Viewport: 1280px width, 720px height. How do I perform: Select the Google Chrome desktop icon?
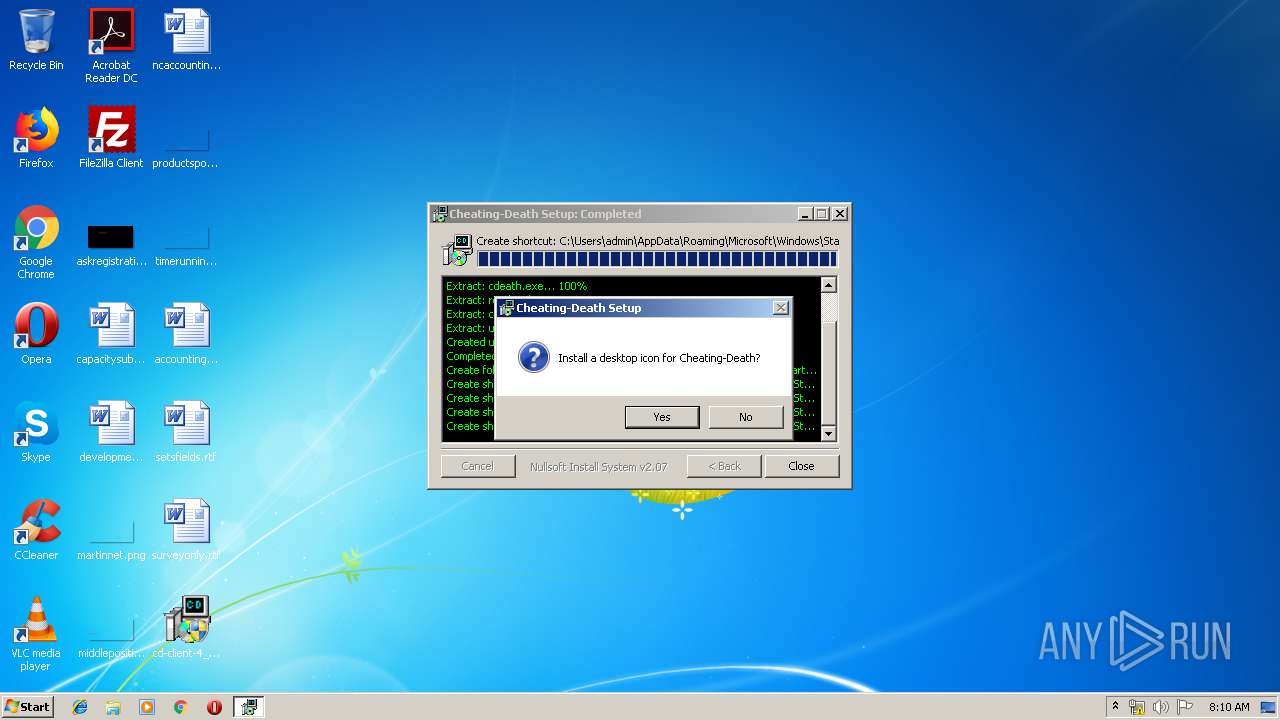(36, 242)
